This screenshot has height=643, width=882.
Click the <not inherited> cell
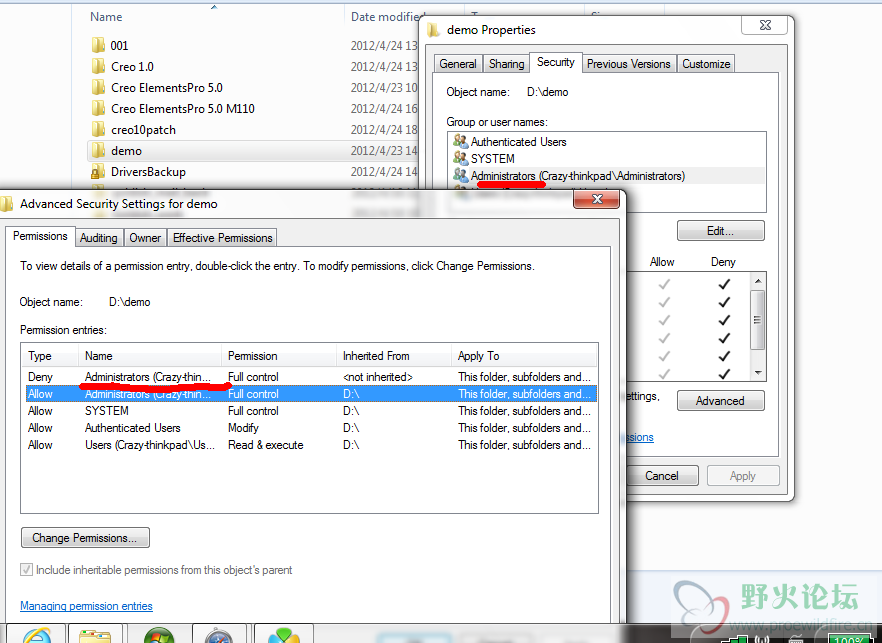point(378,377)
